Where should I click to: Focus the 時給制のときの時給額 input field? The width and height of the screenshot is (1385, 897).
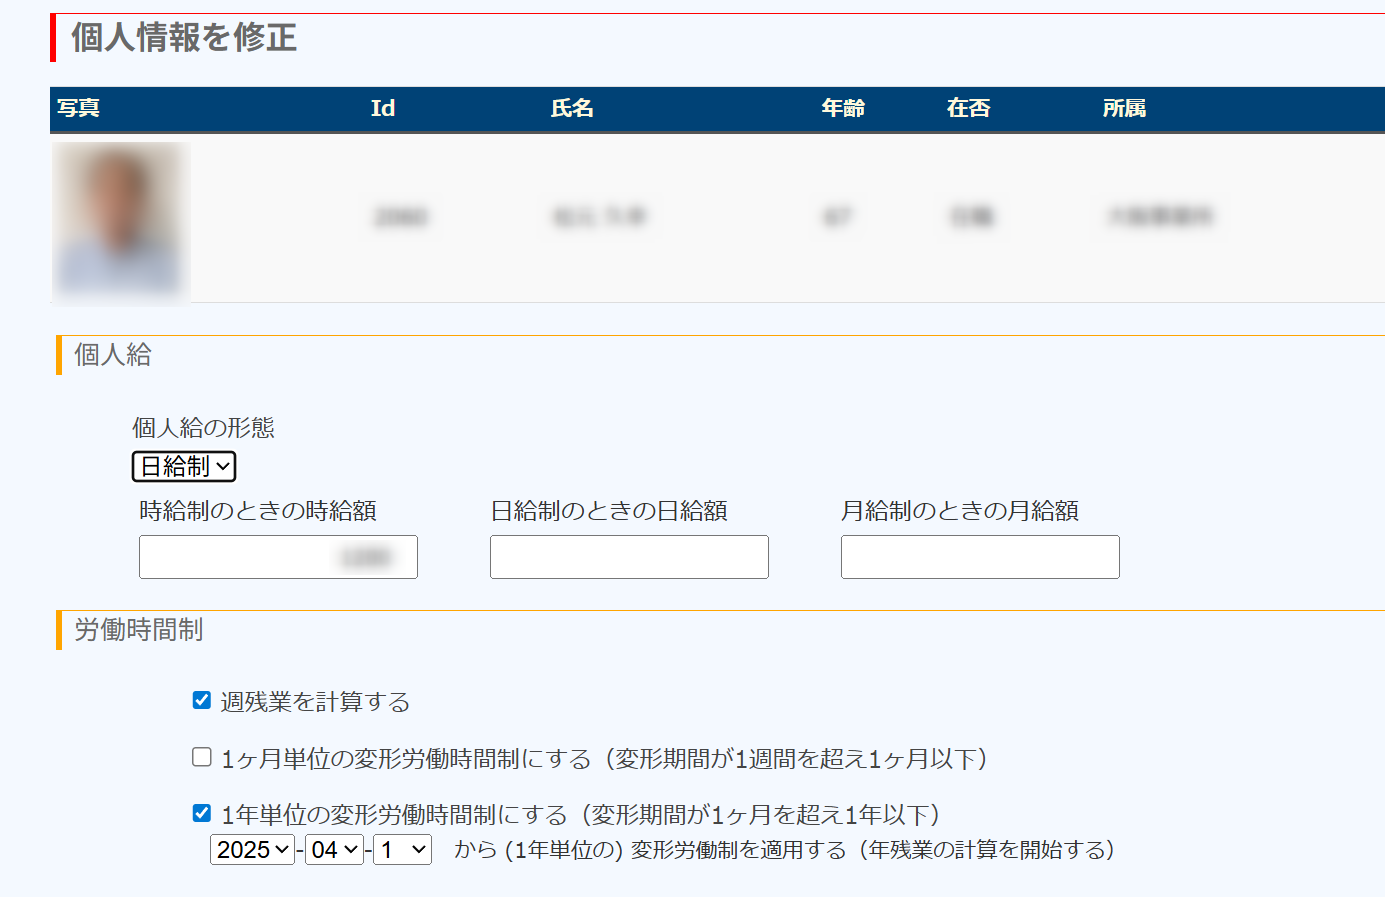coord(278,557)
